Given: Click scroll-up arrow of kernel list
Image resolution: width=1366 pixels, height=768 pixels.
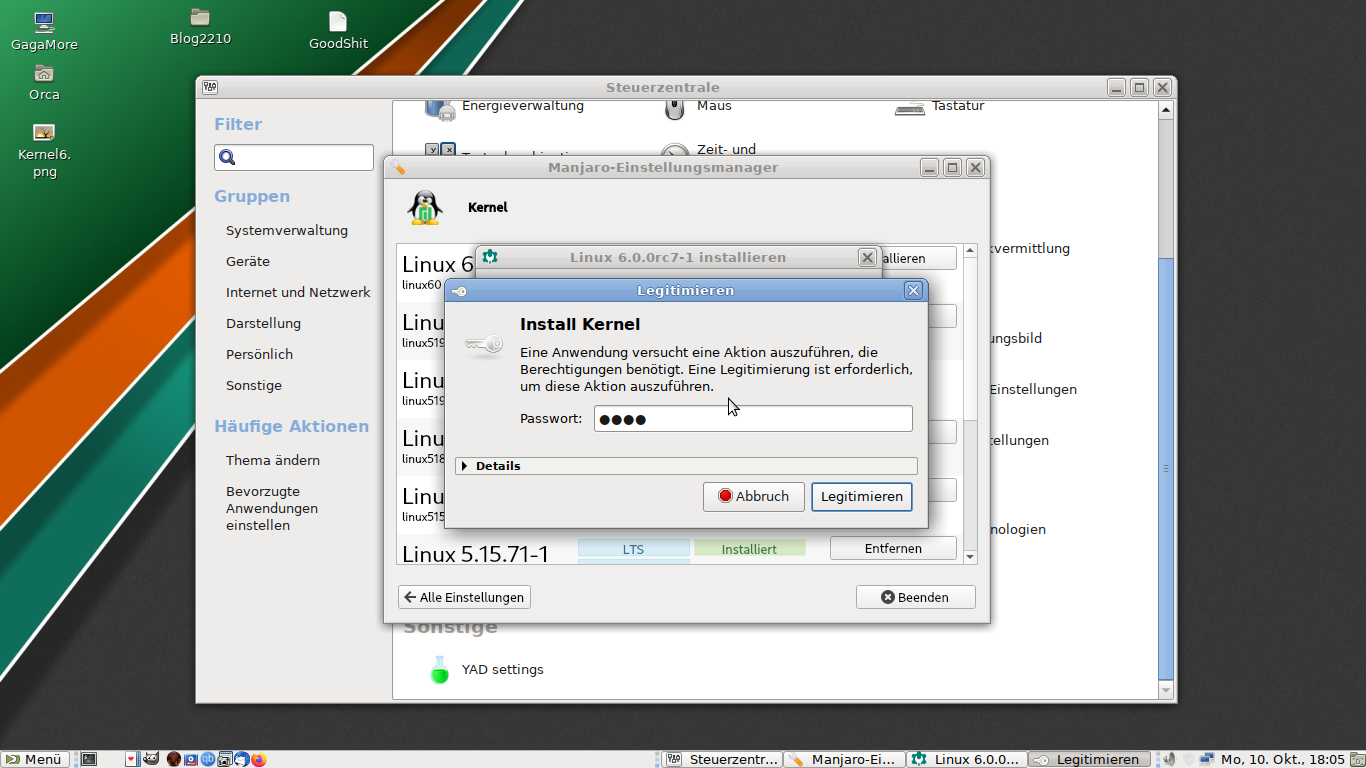Looking at the screenshot, I should 969,251.
